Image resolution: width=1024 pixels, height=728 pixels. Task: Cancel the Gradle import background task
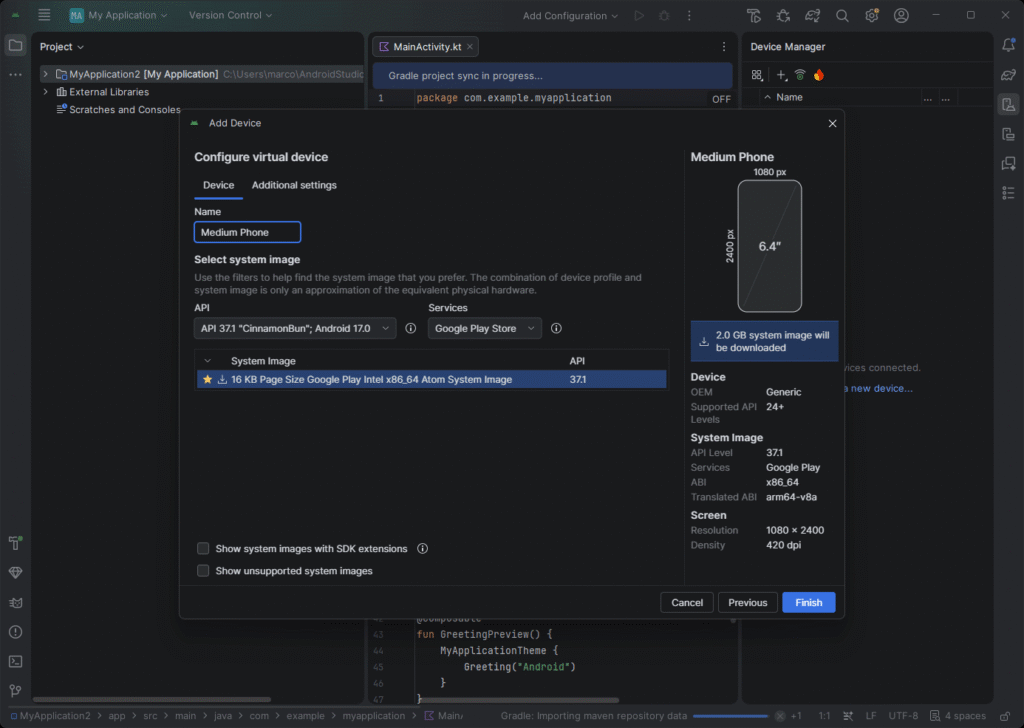[780, 716]
